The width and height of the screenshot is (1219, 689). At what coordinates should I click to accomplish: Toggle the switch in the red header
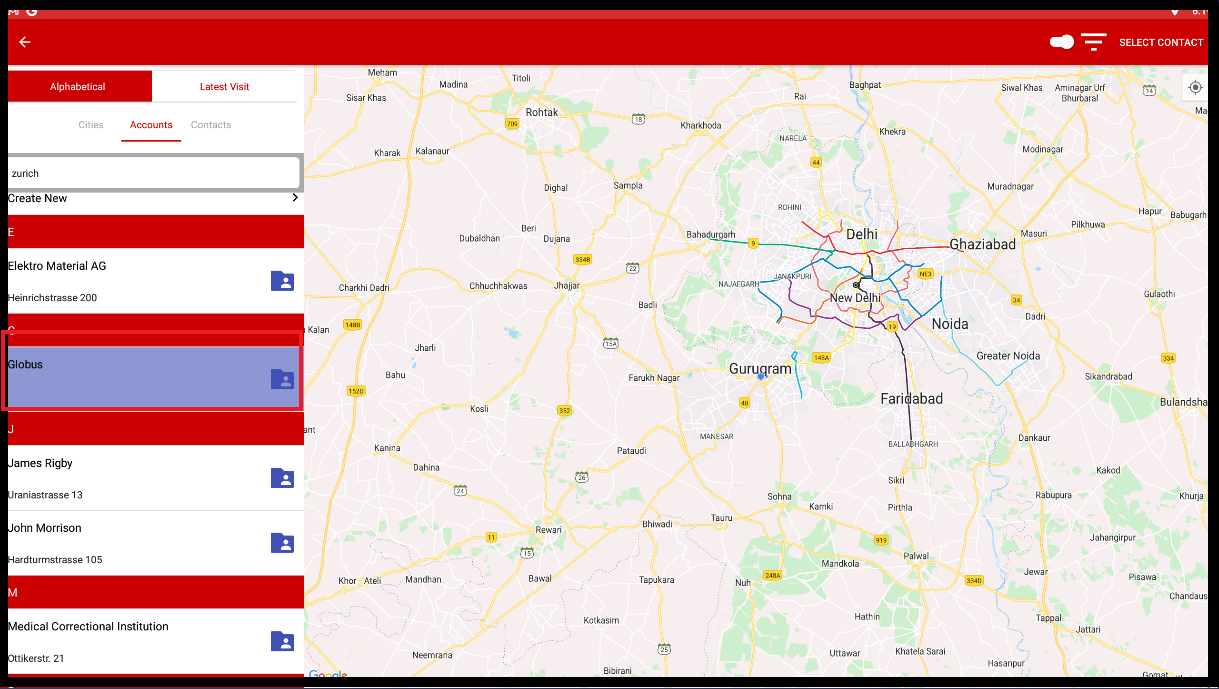point(1061,42)
